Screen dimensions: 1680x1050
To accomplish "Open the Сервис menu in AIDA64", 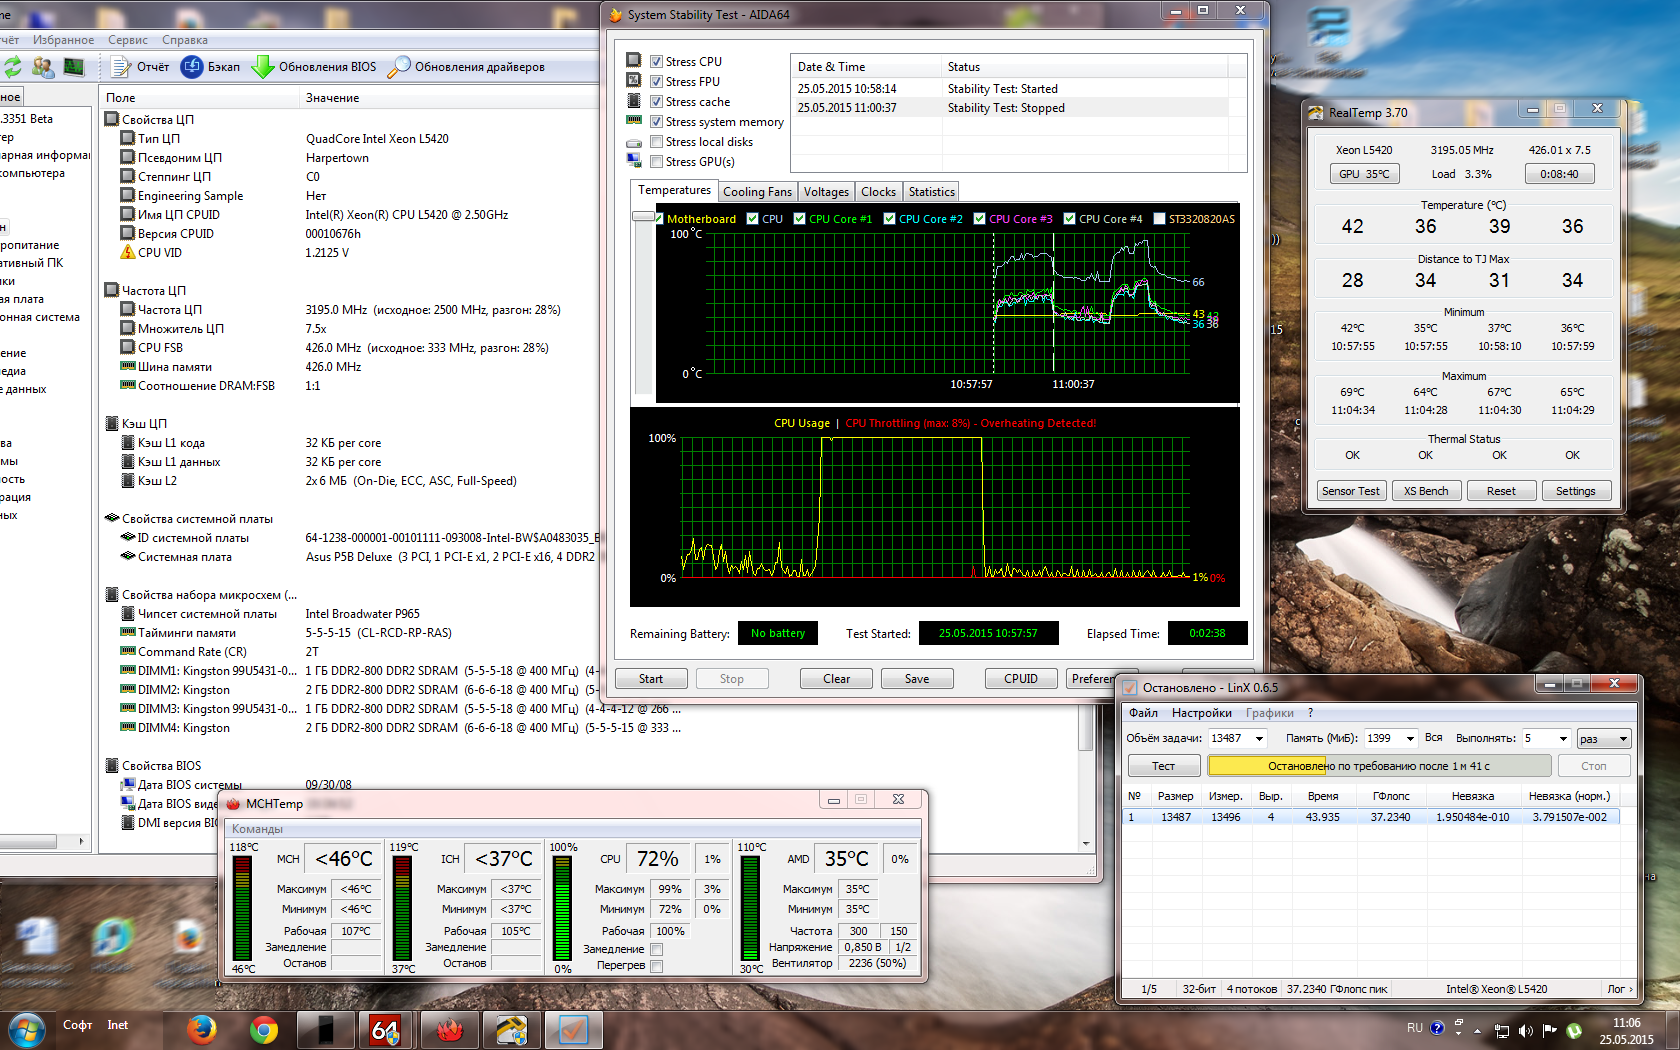I will pyautogui.click(x=128, y=40).
